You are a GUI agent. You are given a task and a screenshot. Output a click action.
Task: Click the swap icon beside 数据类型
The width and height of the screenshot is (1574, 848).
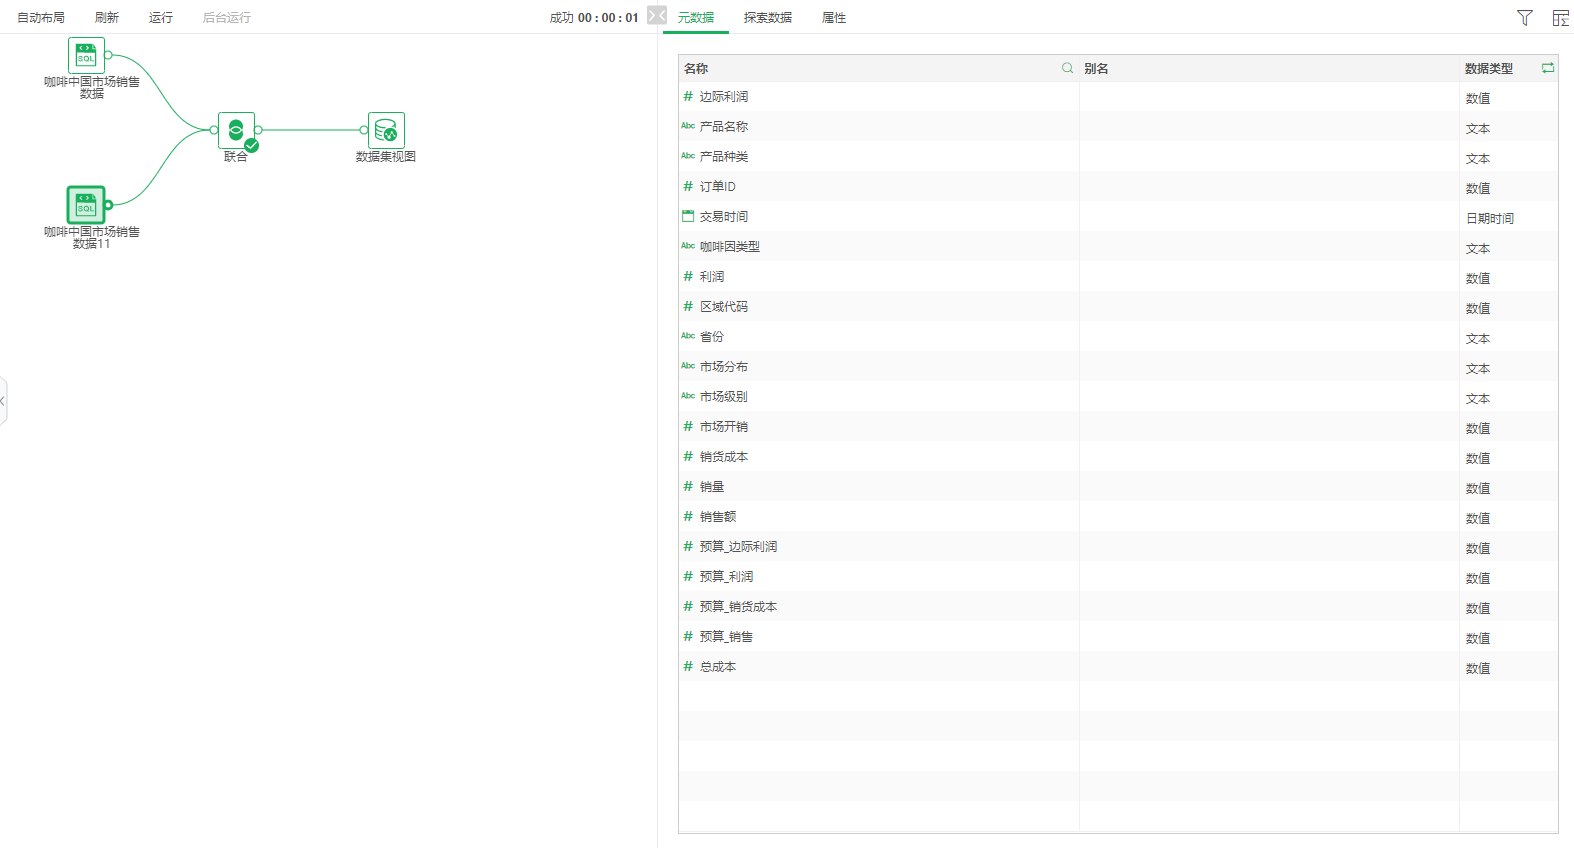[x=1547, y=68]
